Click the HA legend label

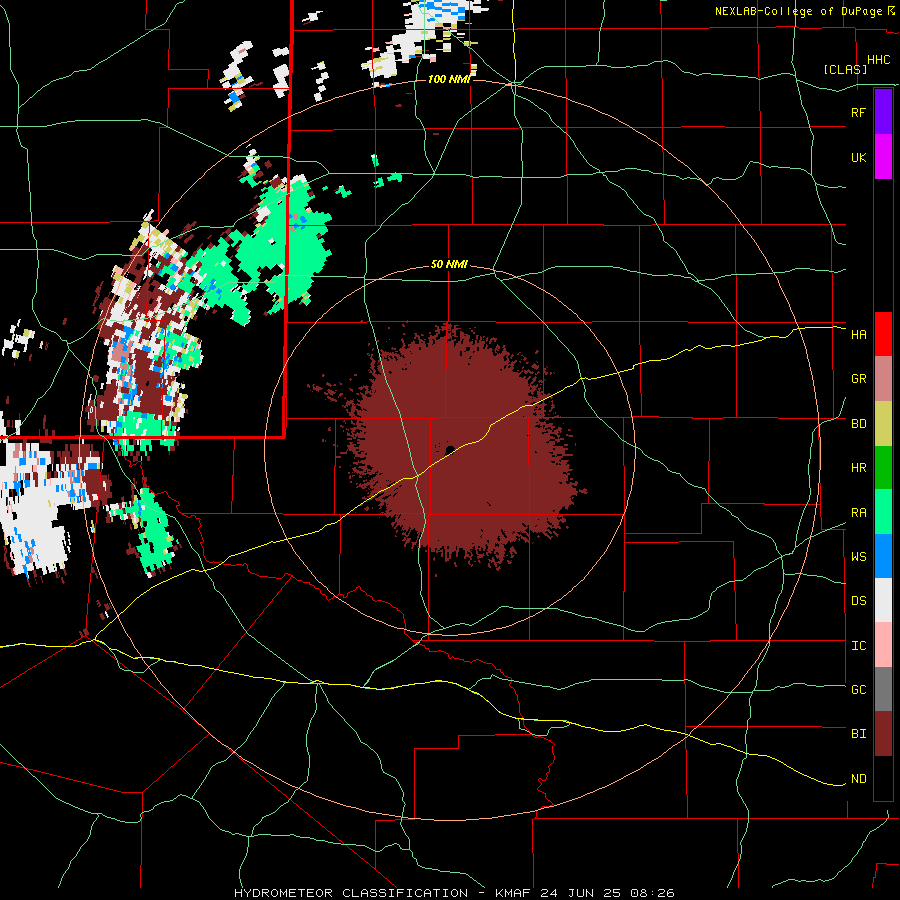point(858,334)
